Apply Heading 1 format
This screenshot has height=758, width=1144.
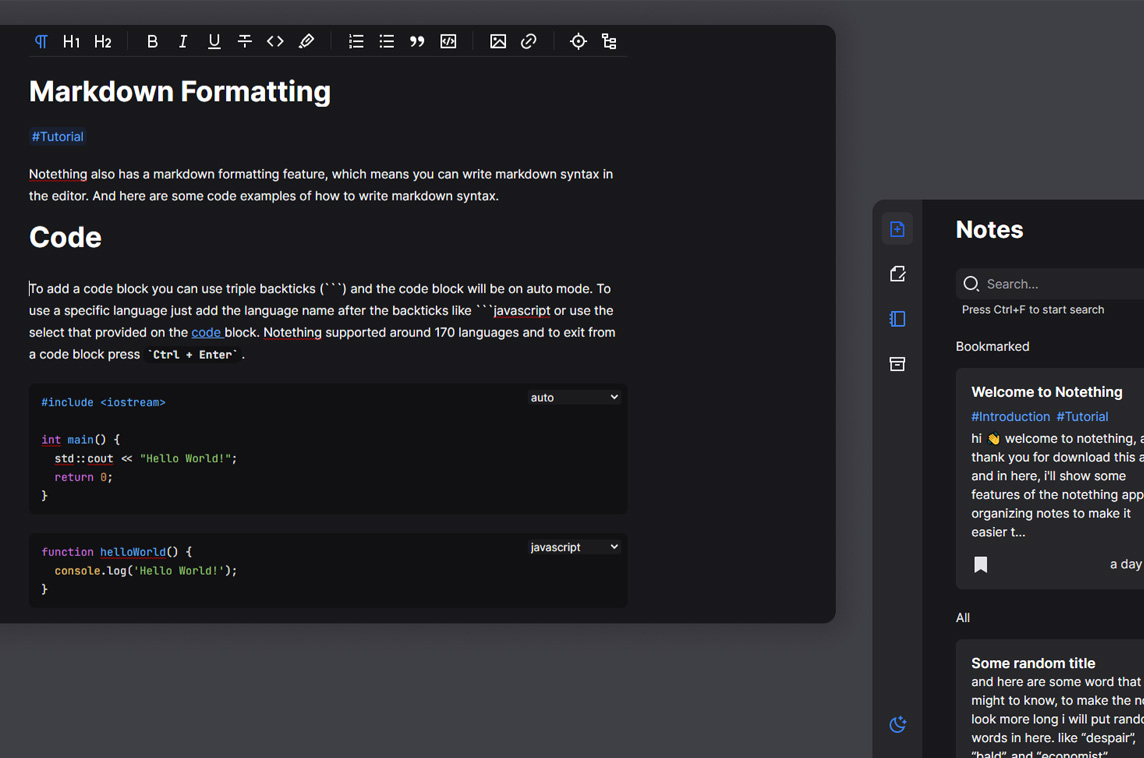click(72, 42)
